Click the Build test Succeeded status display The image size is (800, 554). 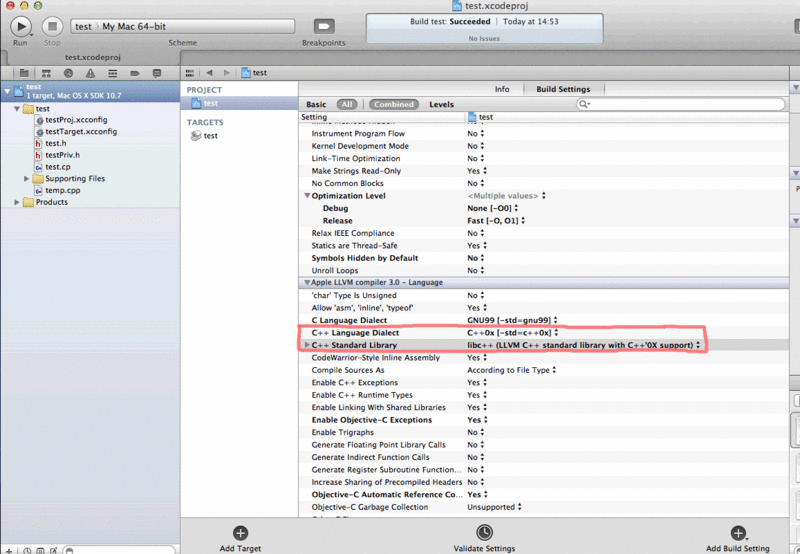click(x=484, y=29)
